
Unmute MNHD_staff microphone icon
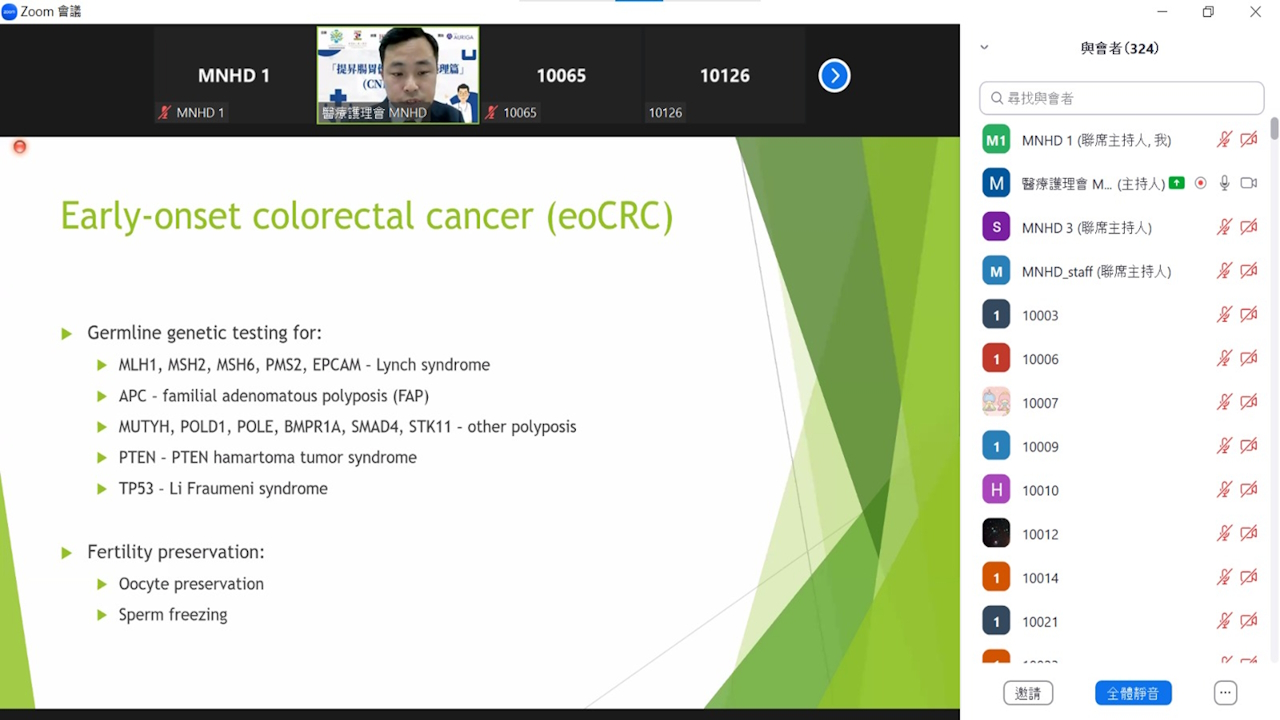[x=1224, y=271]
